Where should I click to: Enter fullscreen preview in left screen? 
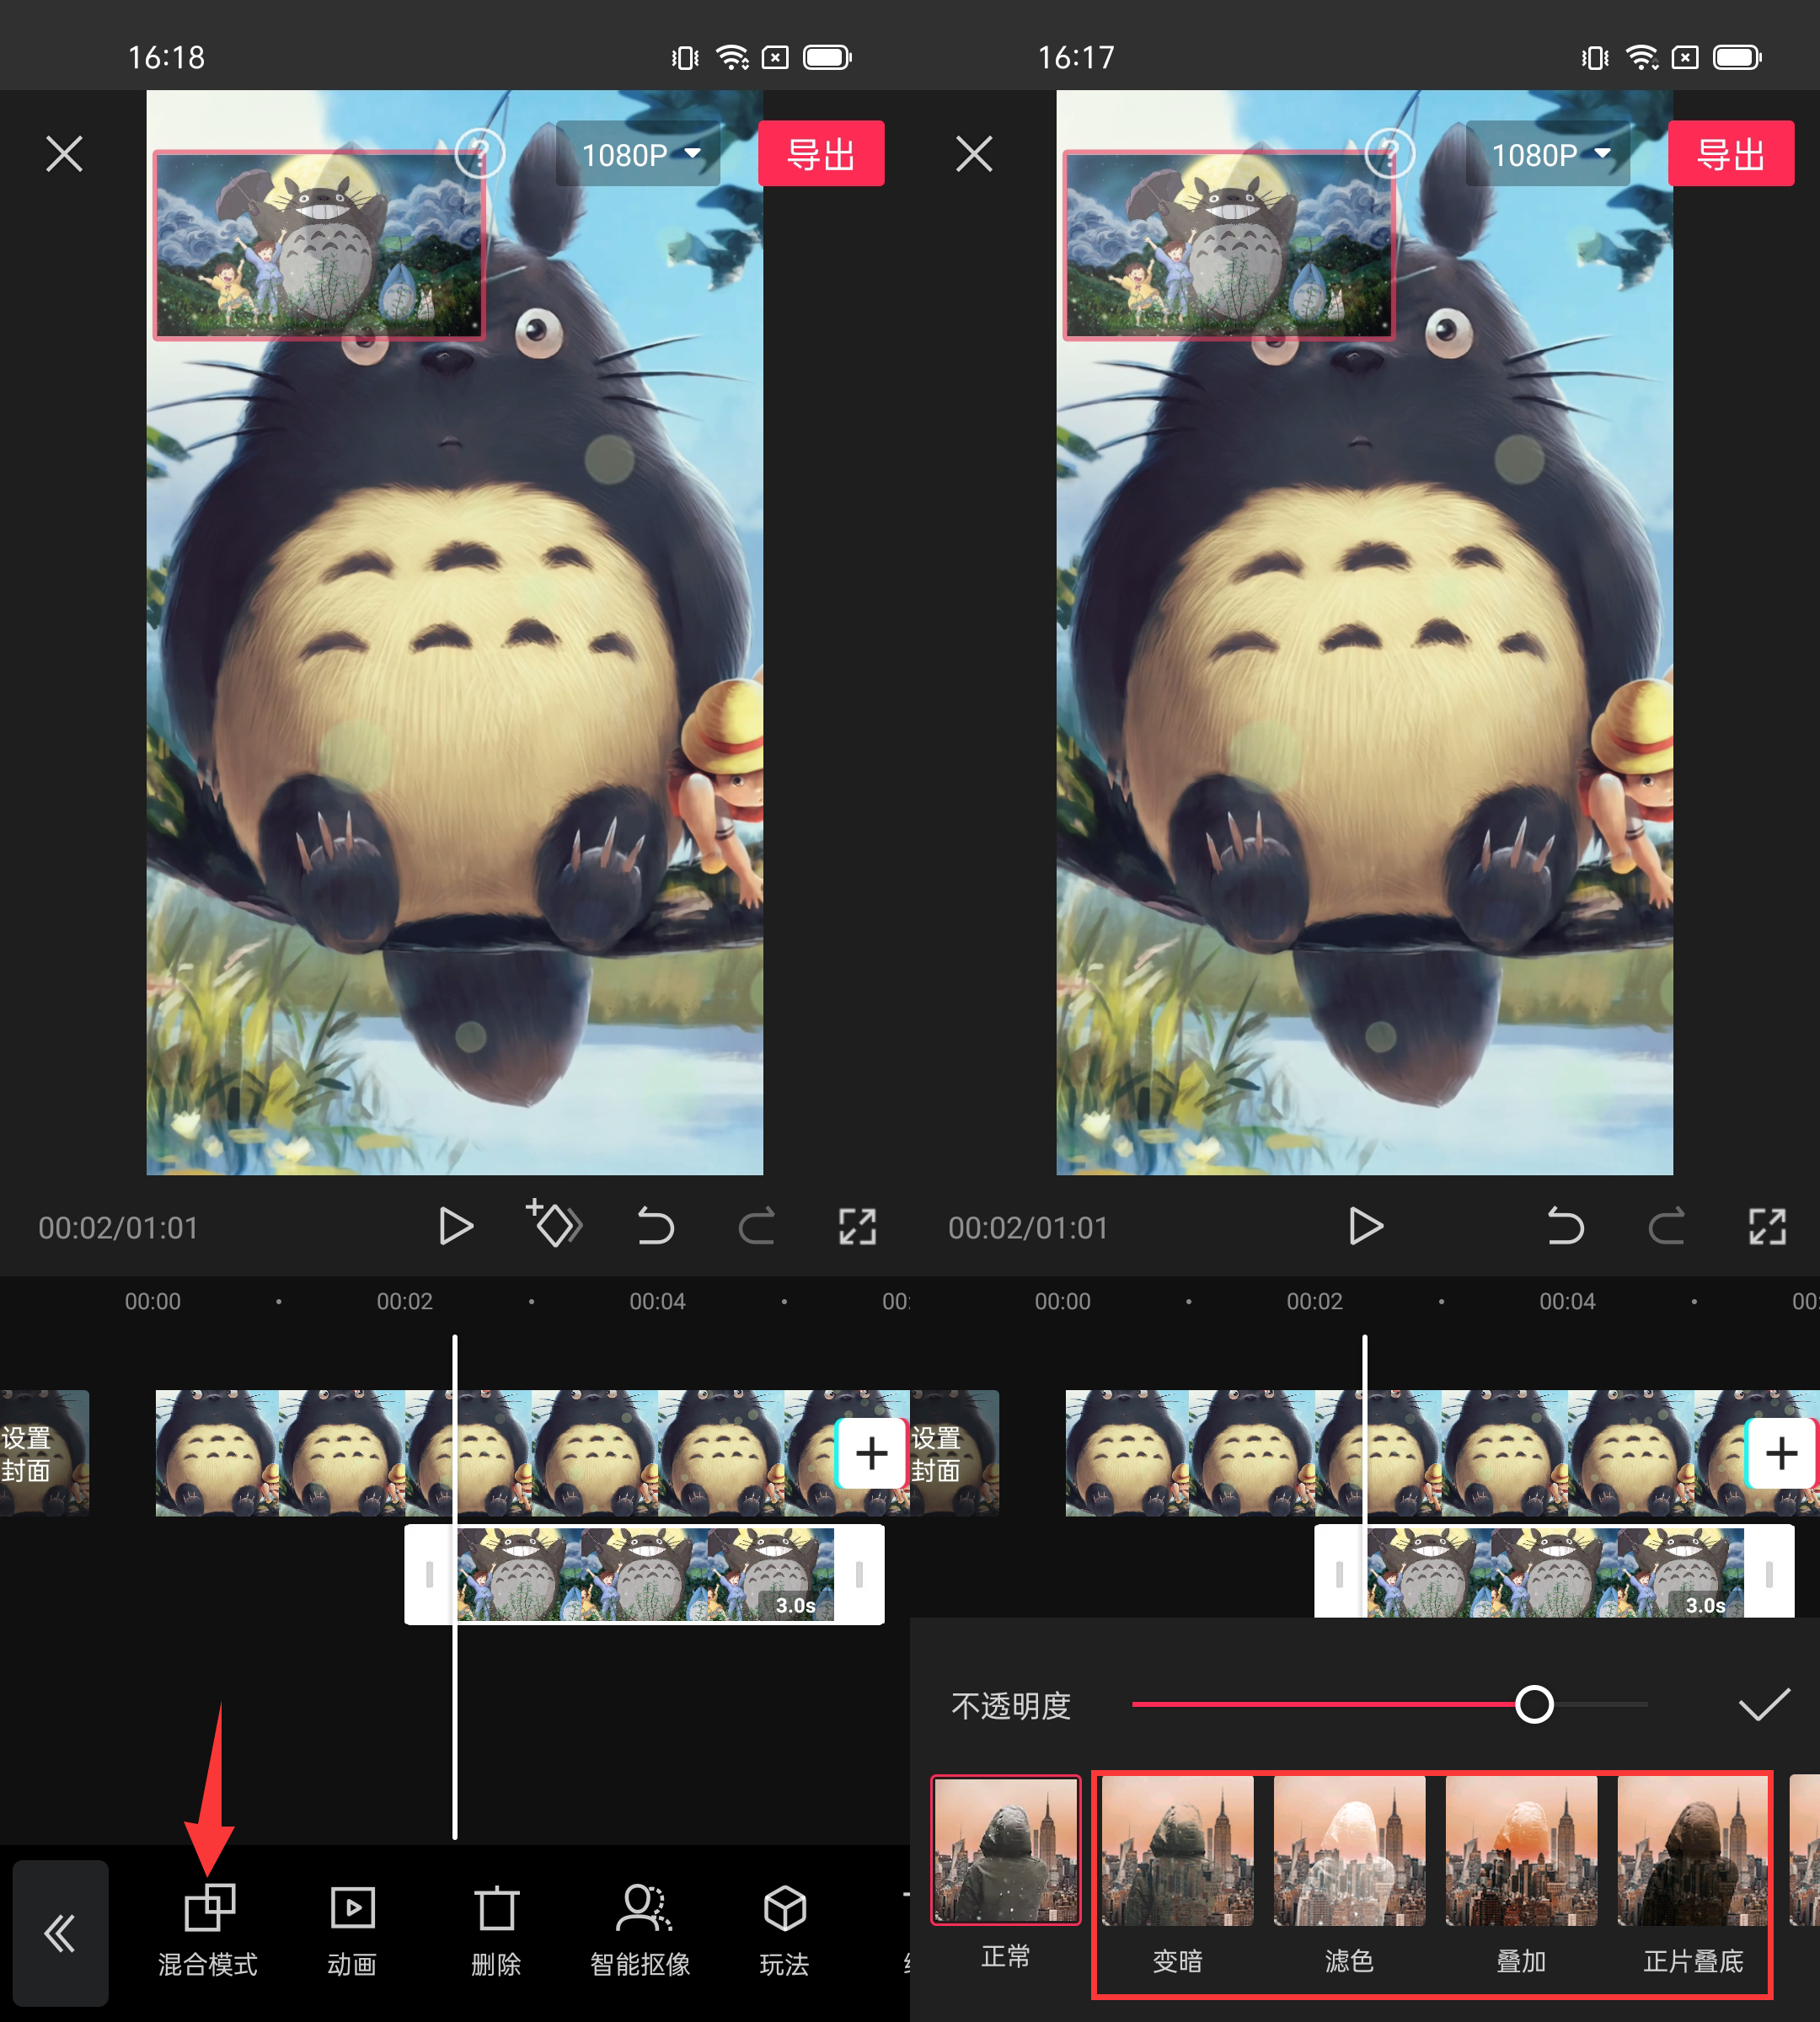click(x=857, y=1226)
